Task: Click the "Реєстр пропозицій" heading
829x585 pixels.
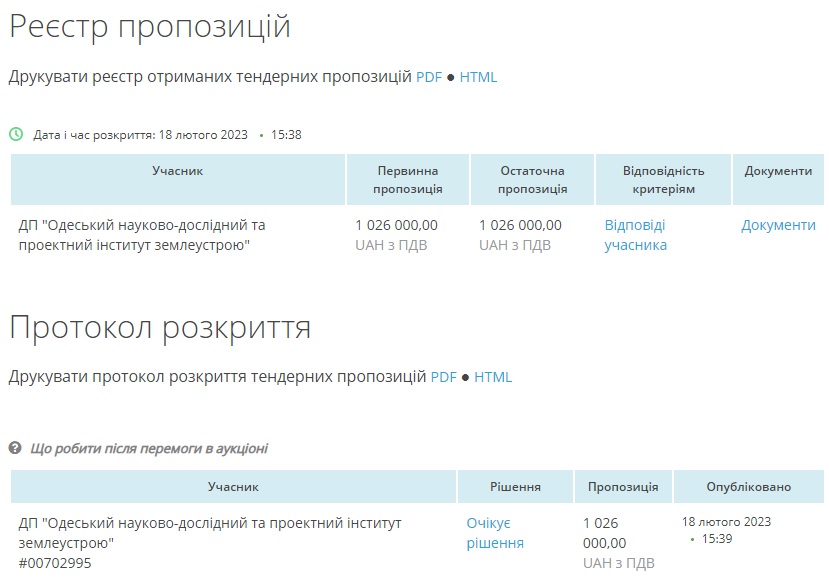Action: pyautogui.click(x=150, y=27)
